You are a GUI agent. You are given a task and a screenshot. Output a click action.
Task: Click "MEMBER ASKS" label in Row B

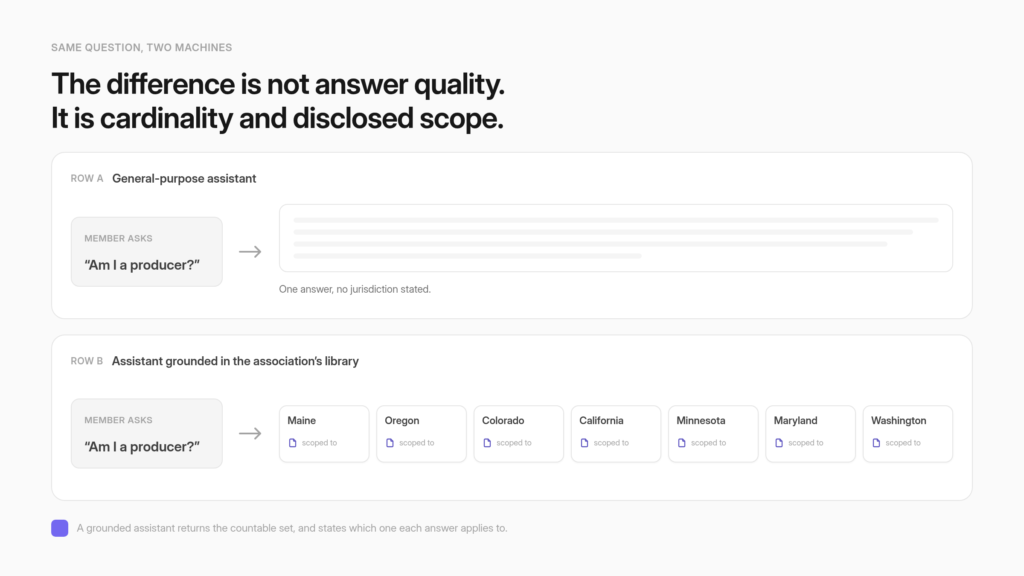(118, 420)
